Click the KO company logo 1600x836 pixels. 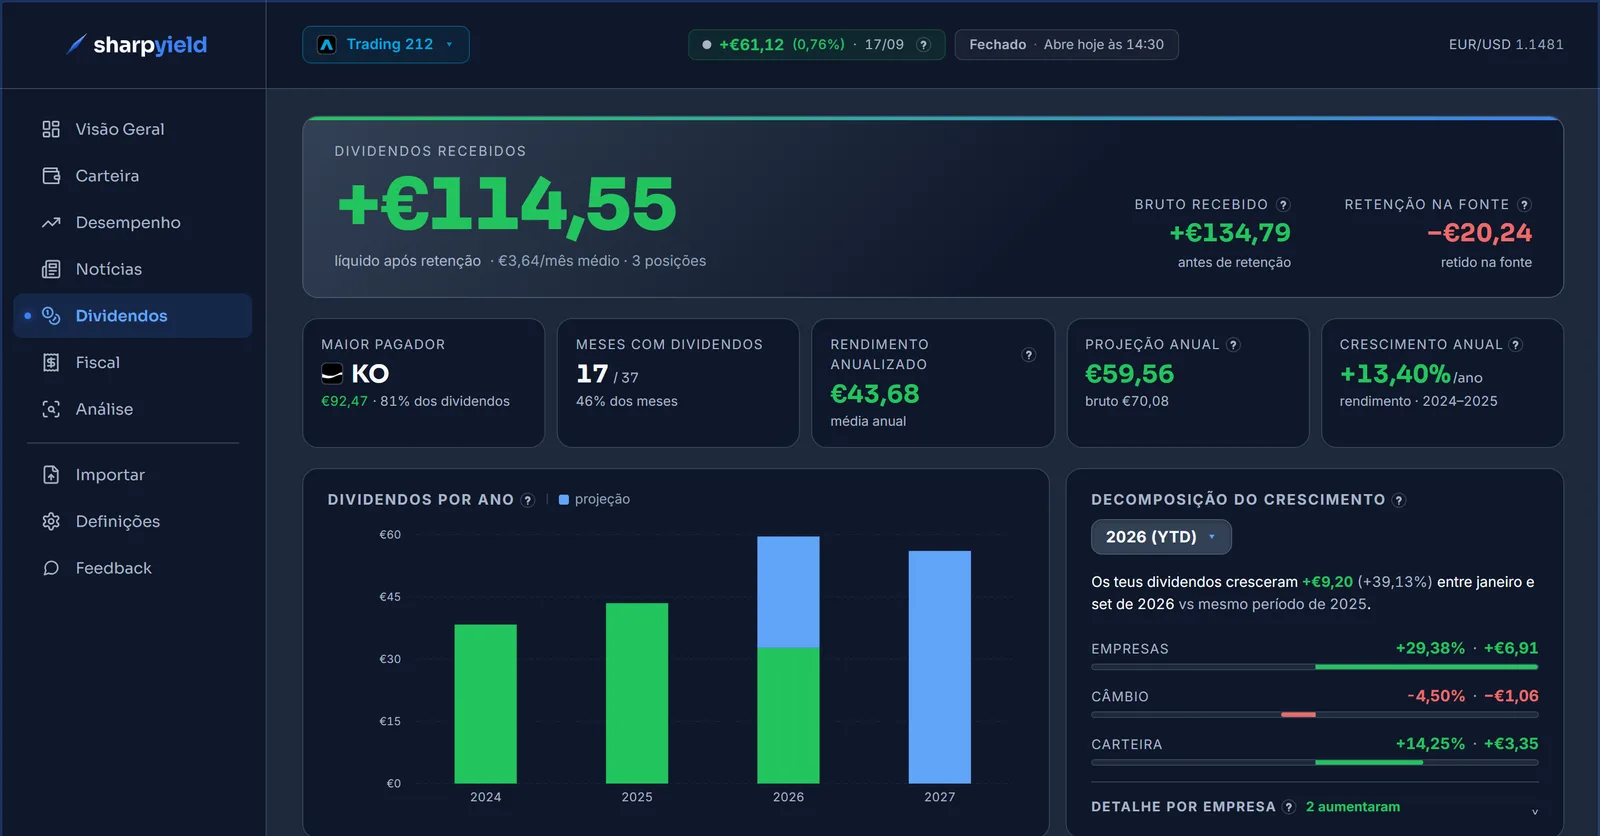332,374
